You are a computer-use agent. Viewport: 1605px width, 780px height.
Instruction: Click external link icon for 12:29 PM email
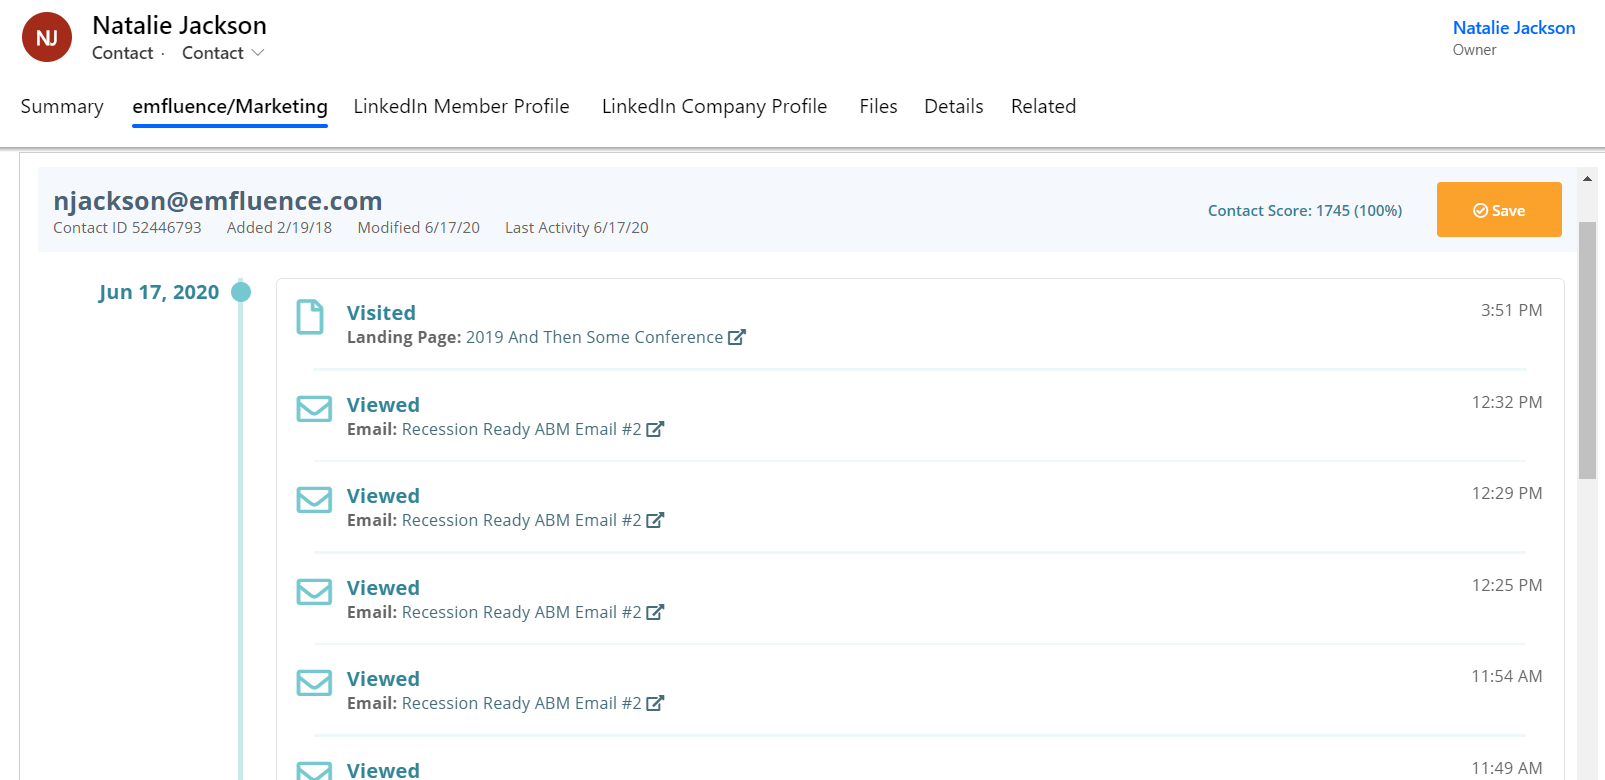[655, 520]
